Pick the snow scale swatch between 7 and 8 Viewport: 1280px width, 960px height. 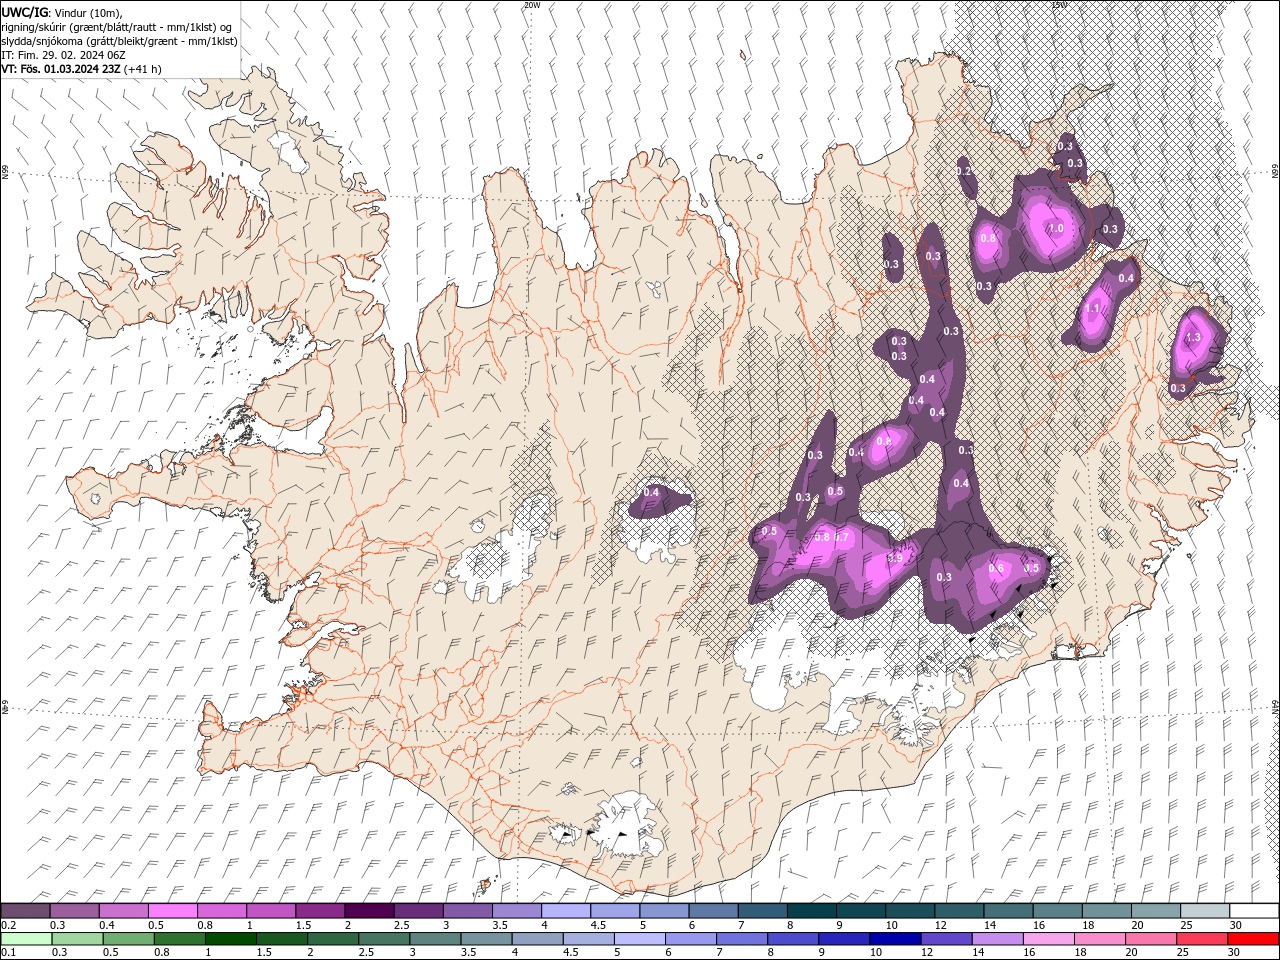click(x=762, y=911)
